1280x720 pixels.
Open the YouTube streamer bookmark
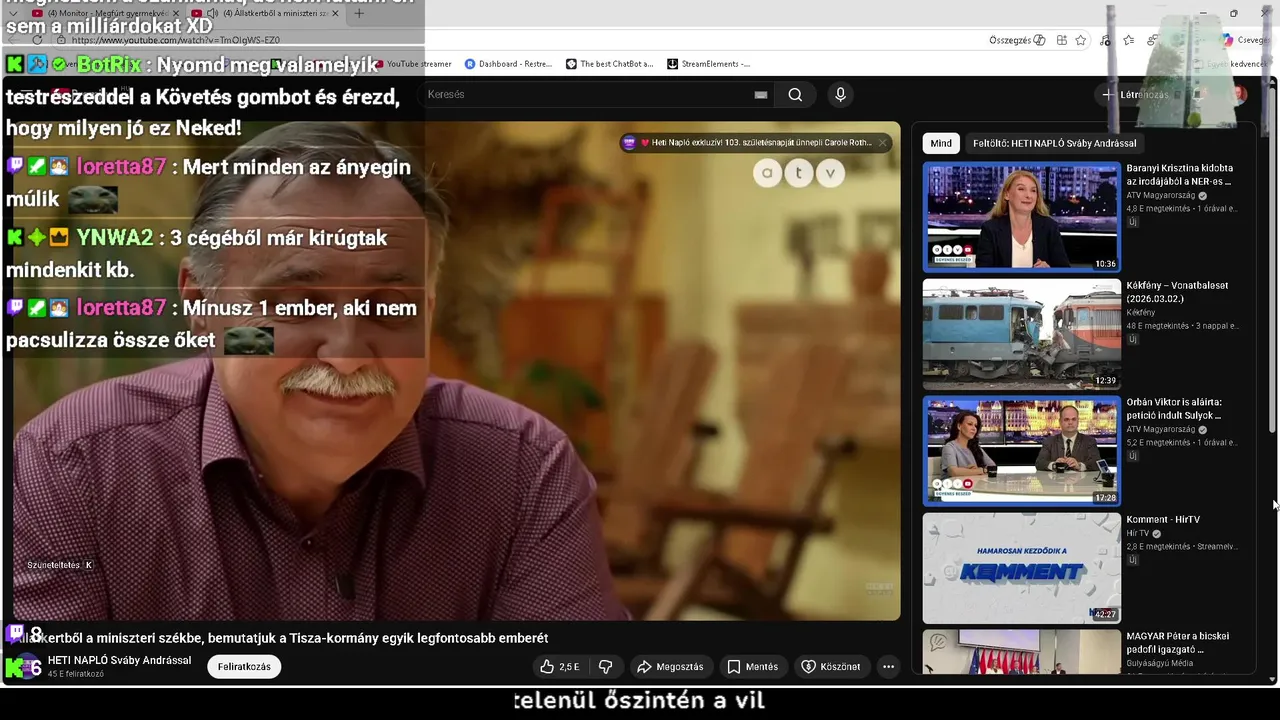412,64
